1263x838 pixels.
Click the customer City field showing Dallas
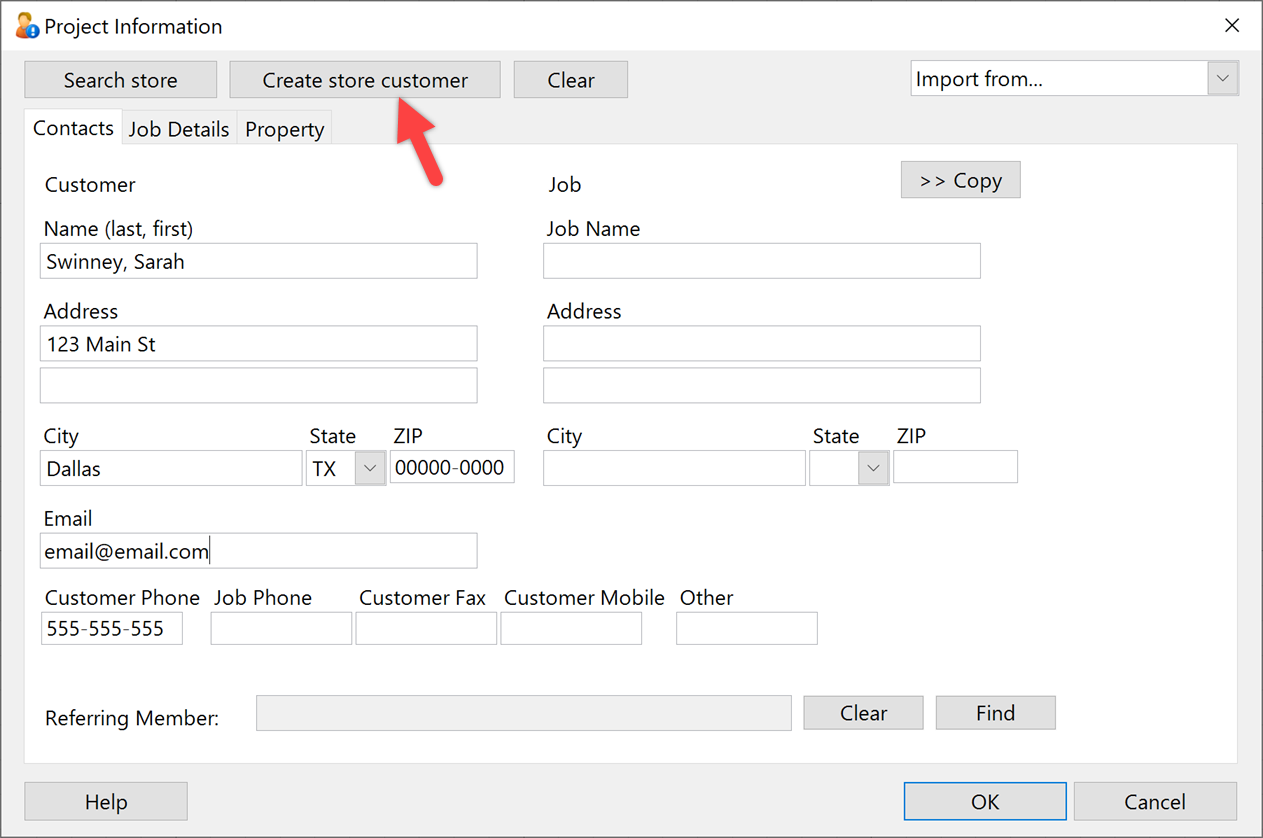(x=171, y=468)
